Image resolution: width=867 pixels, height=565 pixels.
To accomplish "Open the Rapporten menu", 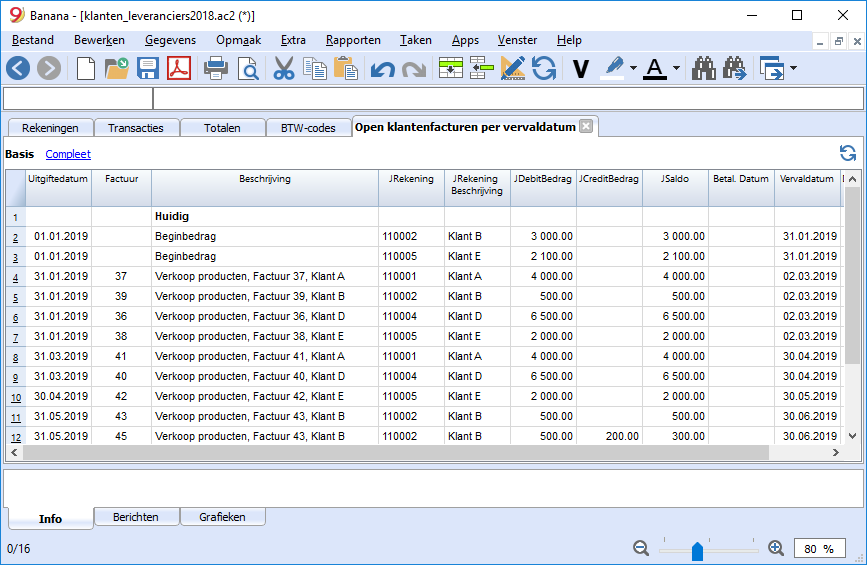I will coord(353,40).
